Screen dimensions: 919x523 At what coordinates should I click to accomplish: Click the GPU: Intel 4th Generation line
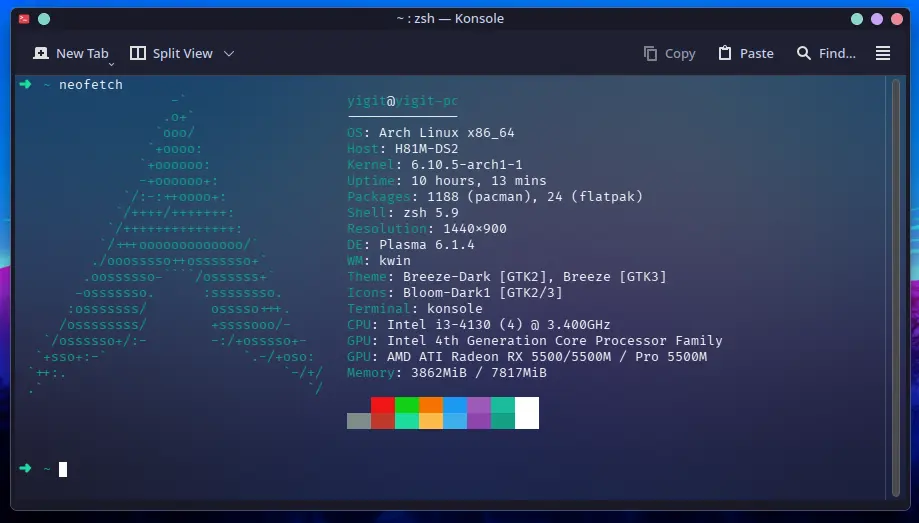click(x=535, y=341)
